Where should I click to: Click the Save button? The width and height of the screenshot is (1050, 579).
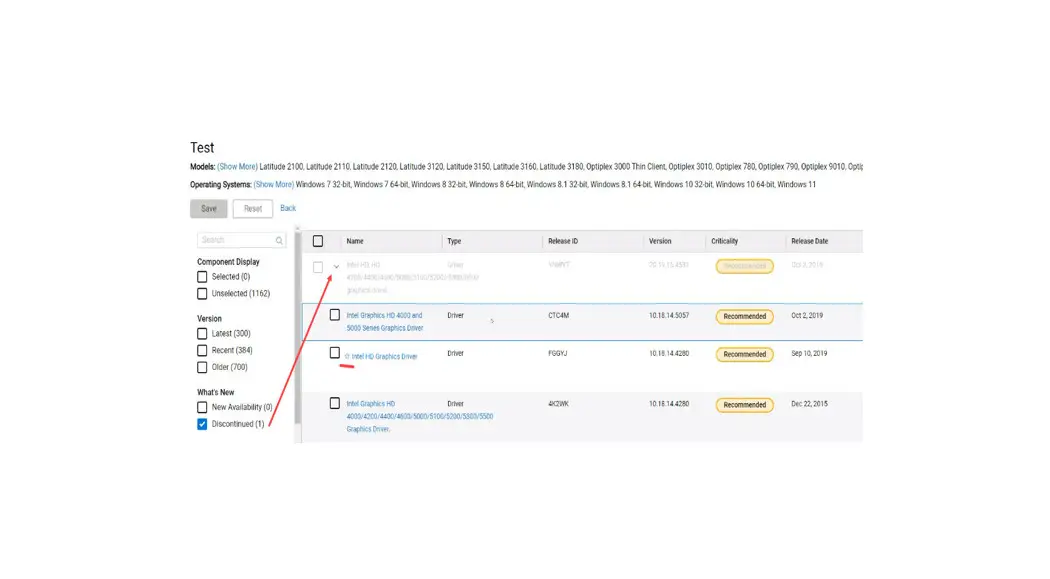coord(208,209)
